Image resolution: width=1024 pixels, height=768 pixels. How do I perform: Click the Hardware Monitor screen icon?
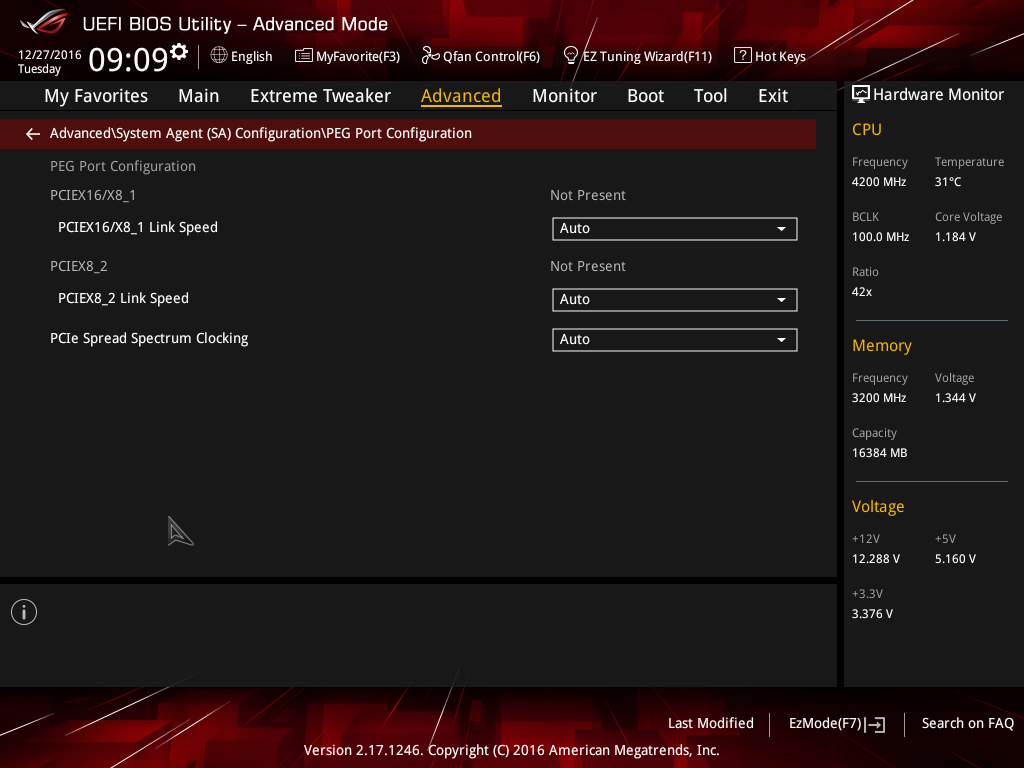click(x=861, y=95)
